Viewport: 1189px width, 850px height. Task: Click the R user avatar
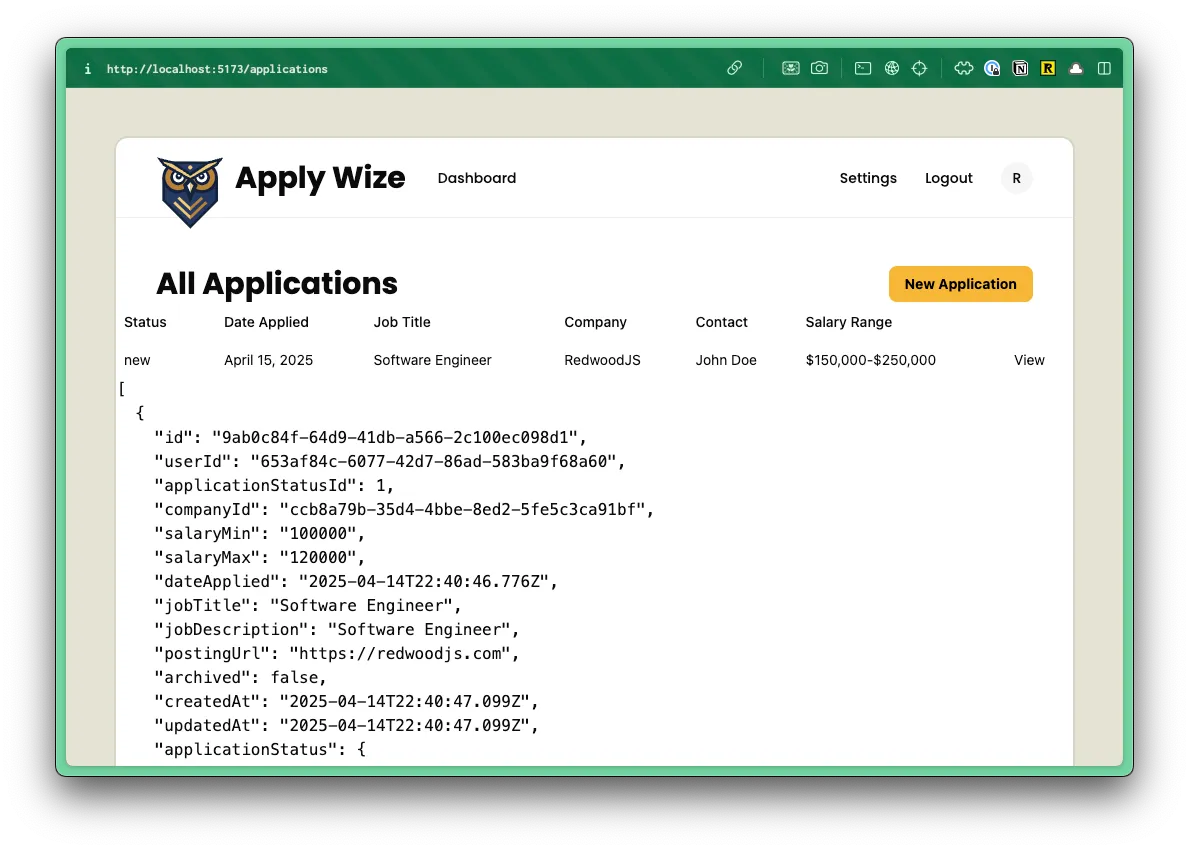(1016, 178)
